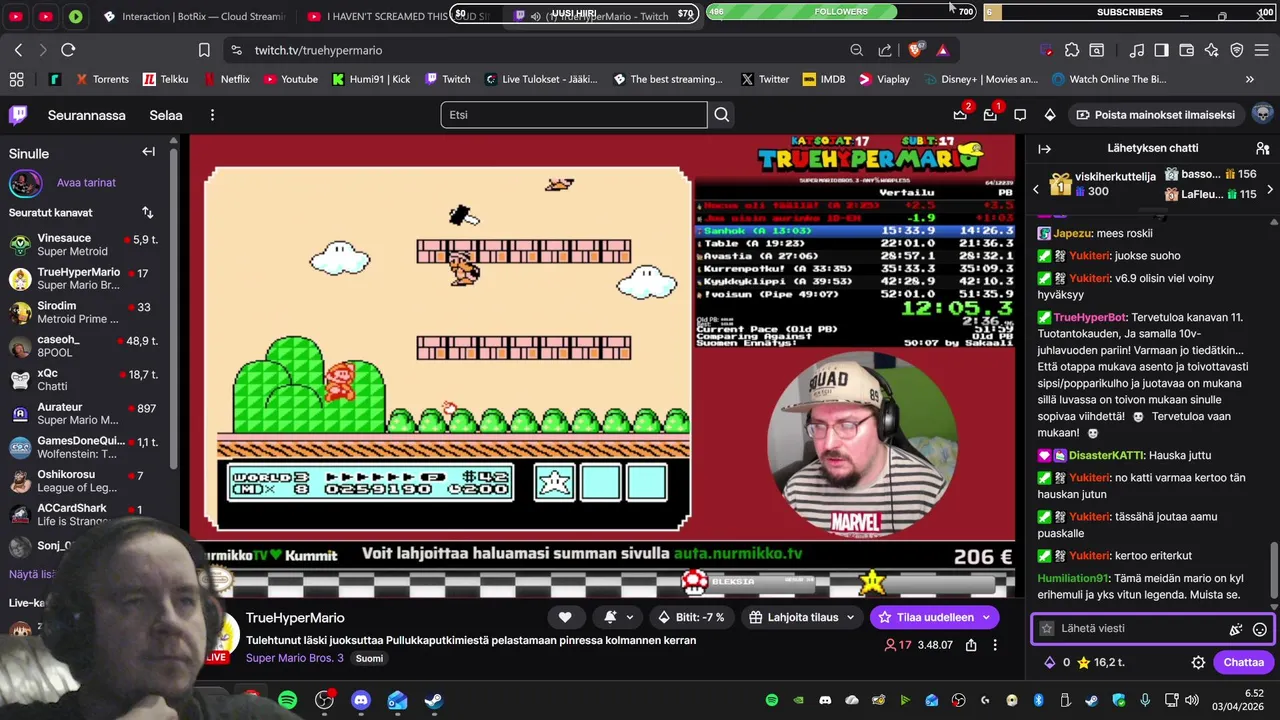This screenshot has width=1280, height=720.
Task: Click the Bits cheer icon in chat input
Action: (1236, 629)
